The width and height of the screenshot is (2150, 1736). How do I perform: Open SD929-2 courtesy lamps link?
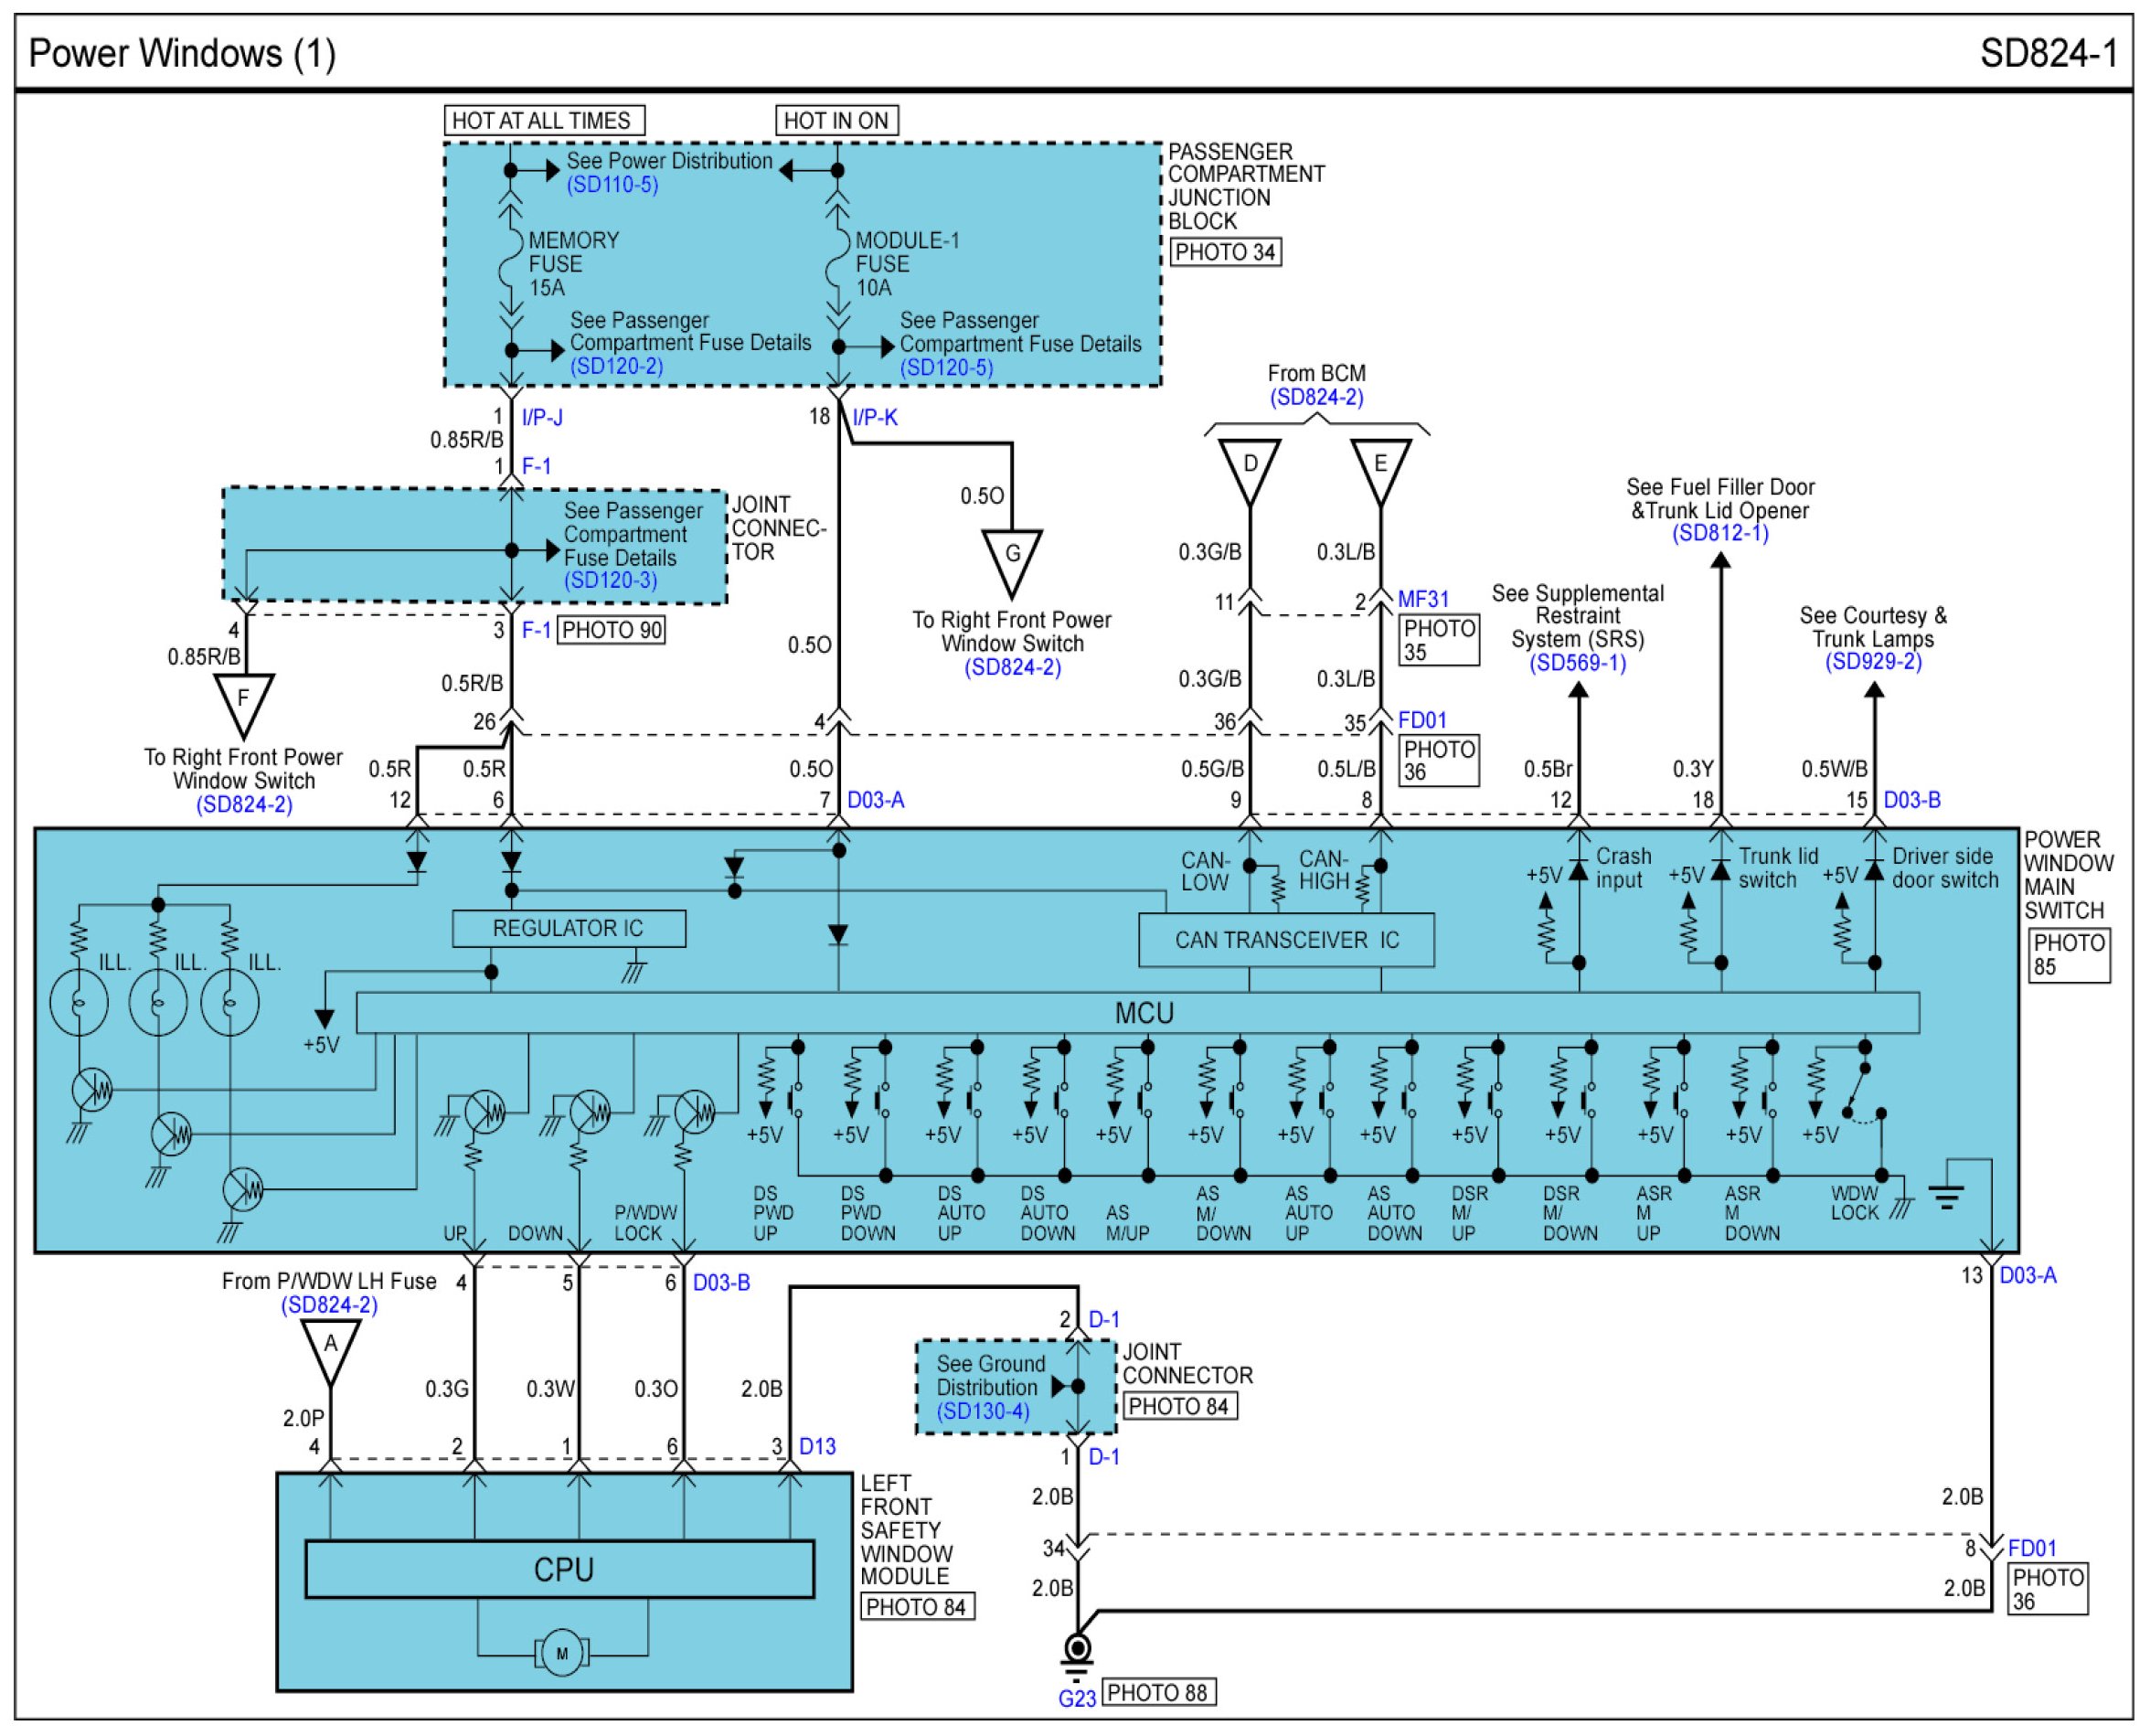[1873, 661]
